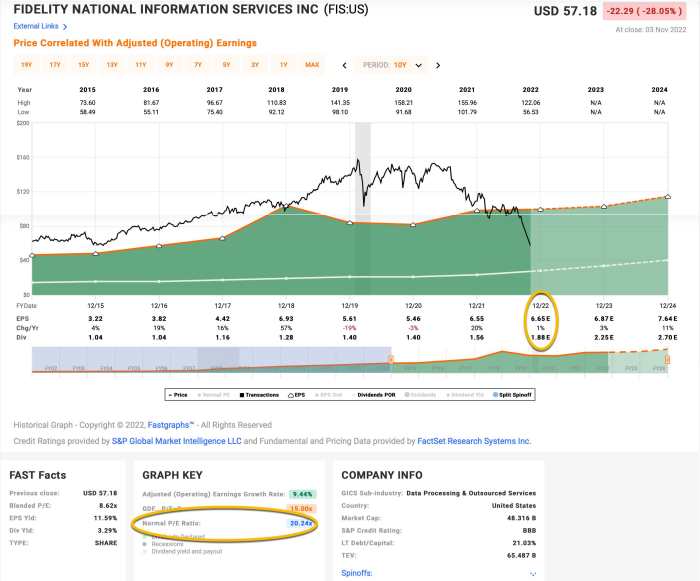Open the Spinoffs link in Company Info
The width and height of the screenshot is (700, 581).
click(x=357, y=573)
